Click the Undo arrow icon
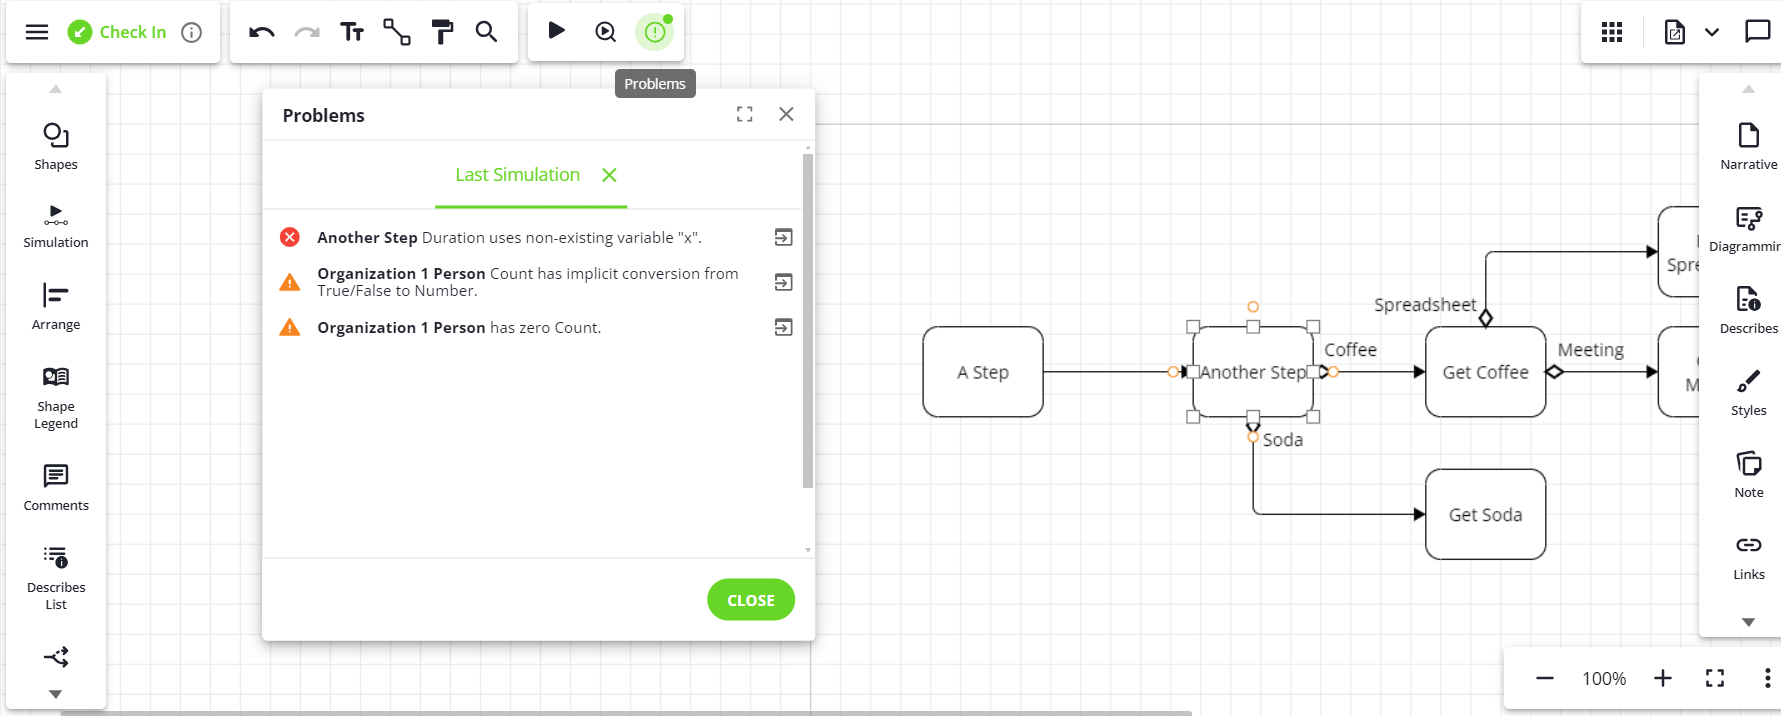This screenshot has width=1781, height=716. pyautogui.click(x=261, y=32)
